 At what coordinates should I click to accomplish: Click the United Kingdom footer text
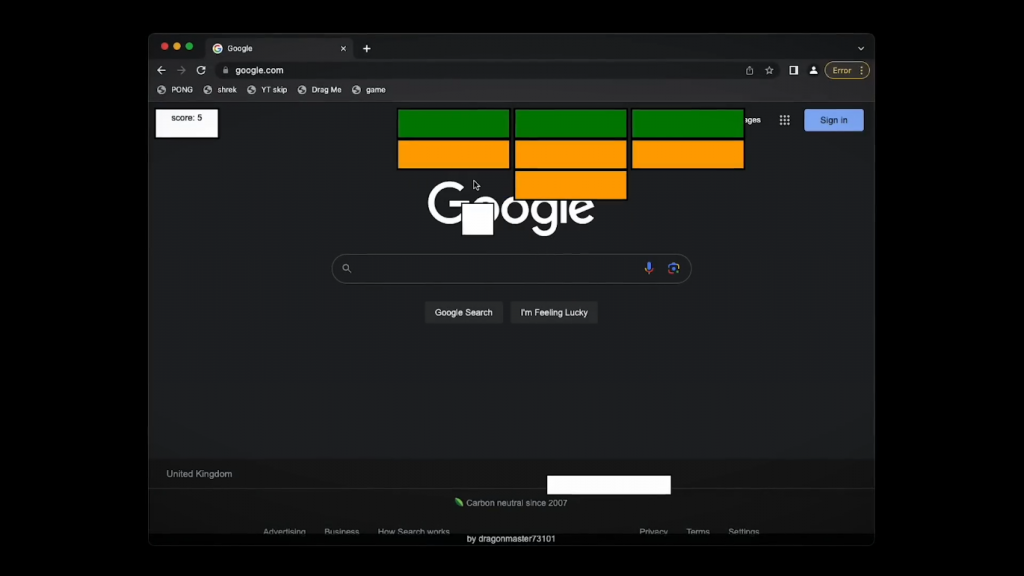199,473
